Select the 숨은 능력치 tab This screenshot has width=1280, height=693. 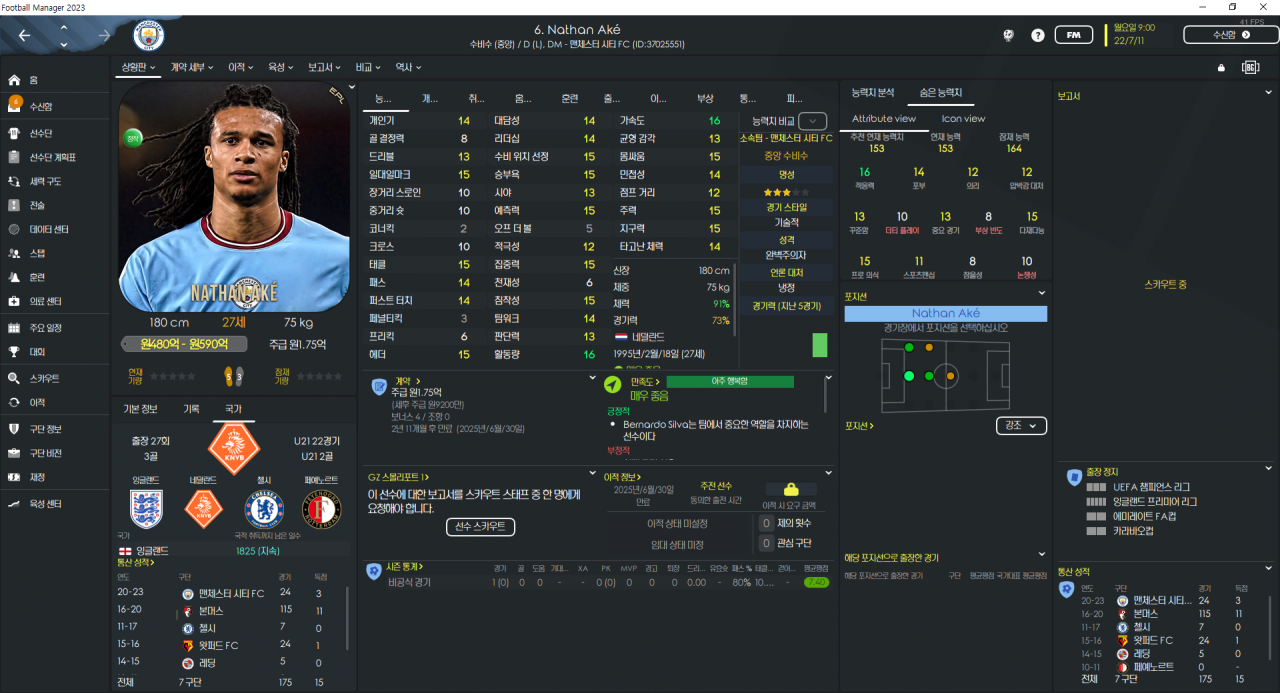(x=940, y=92)
